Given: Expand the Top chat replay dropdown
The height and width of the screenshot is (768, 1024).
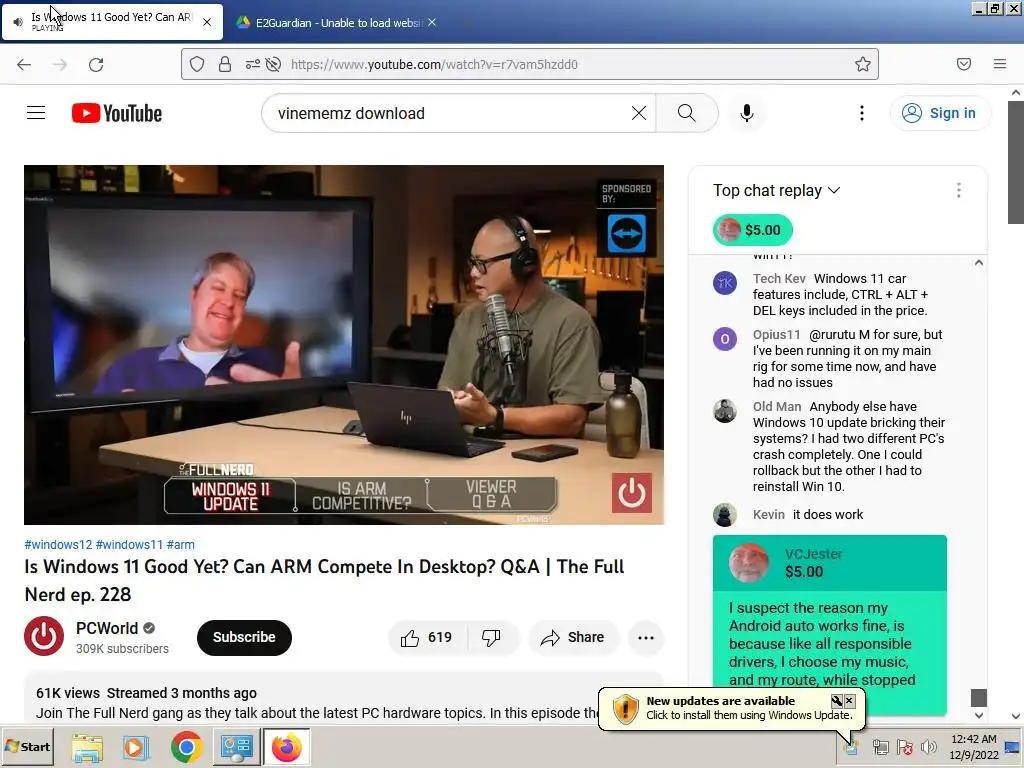Looking at the screenshot, I should [776, 190].
